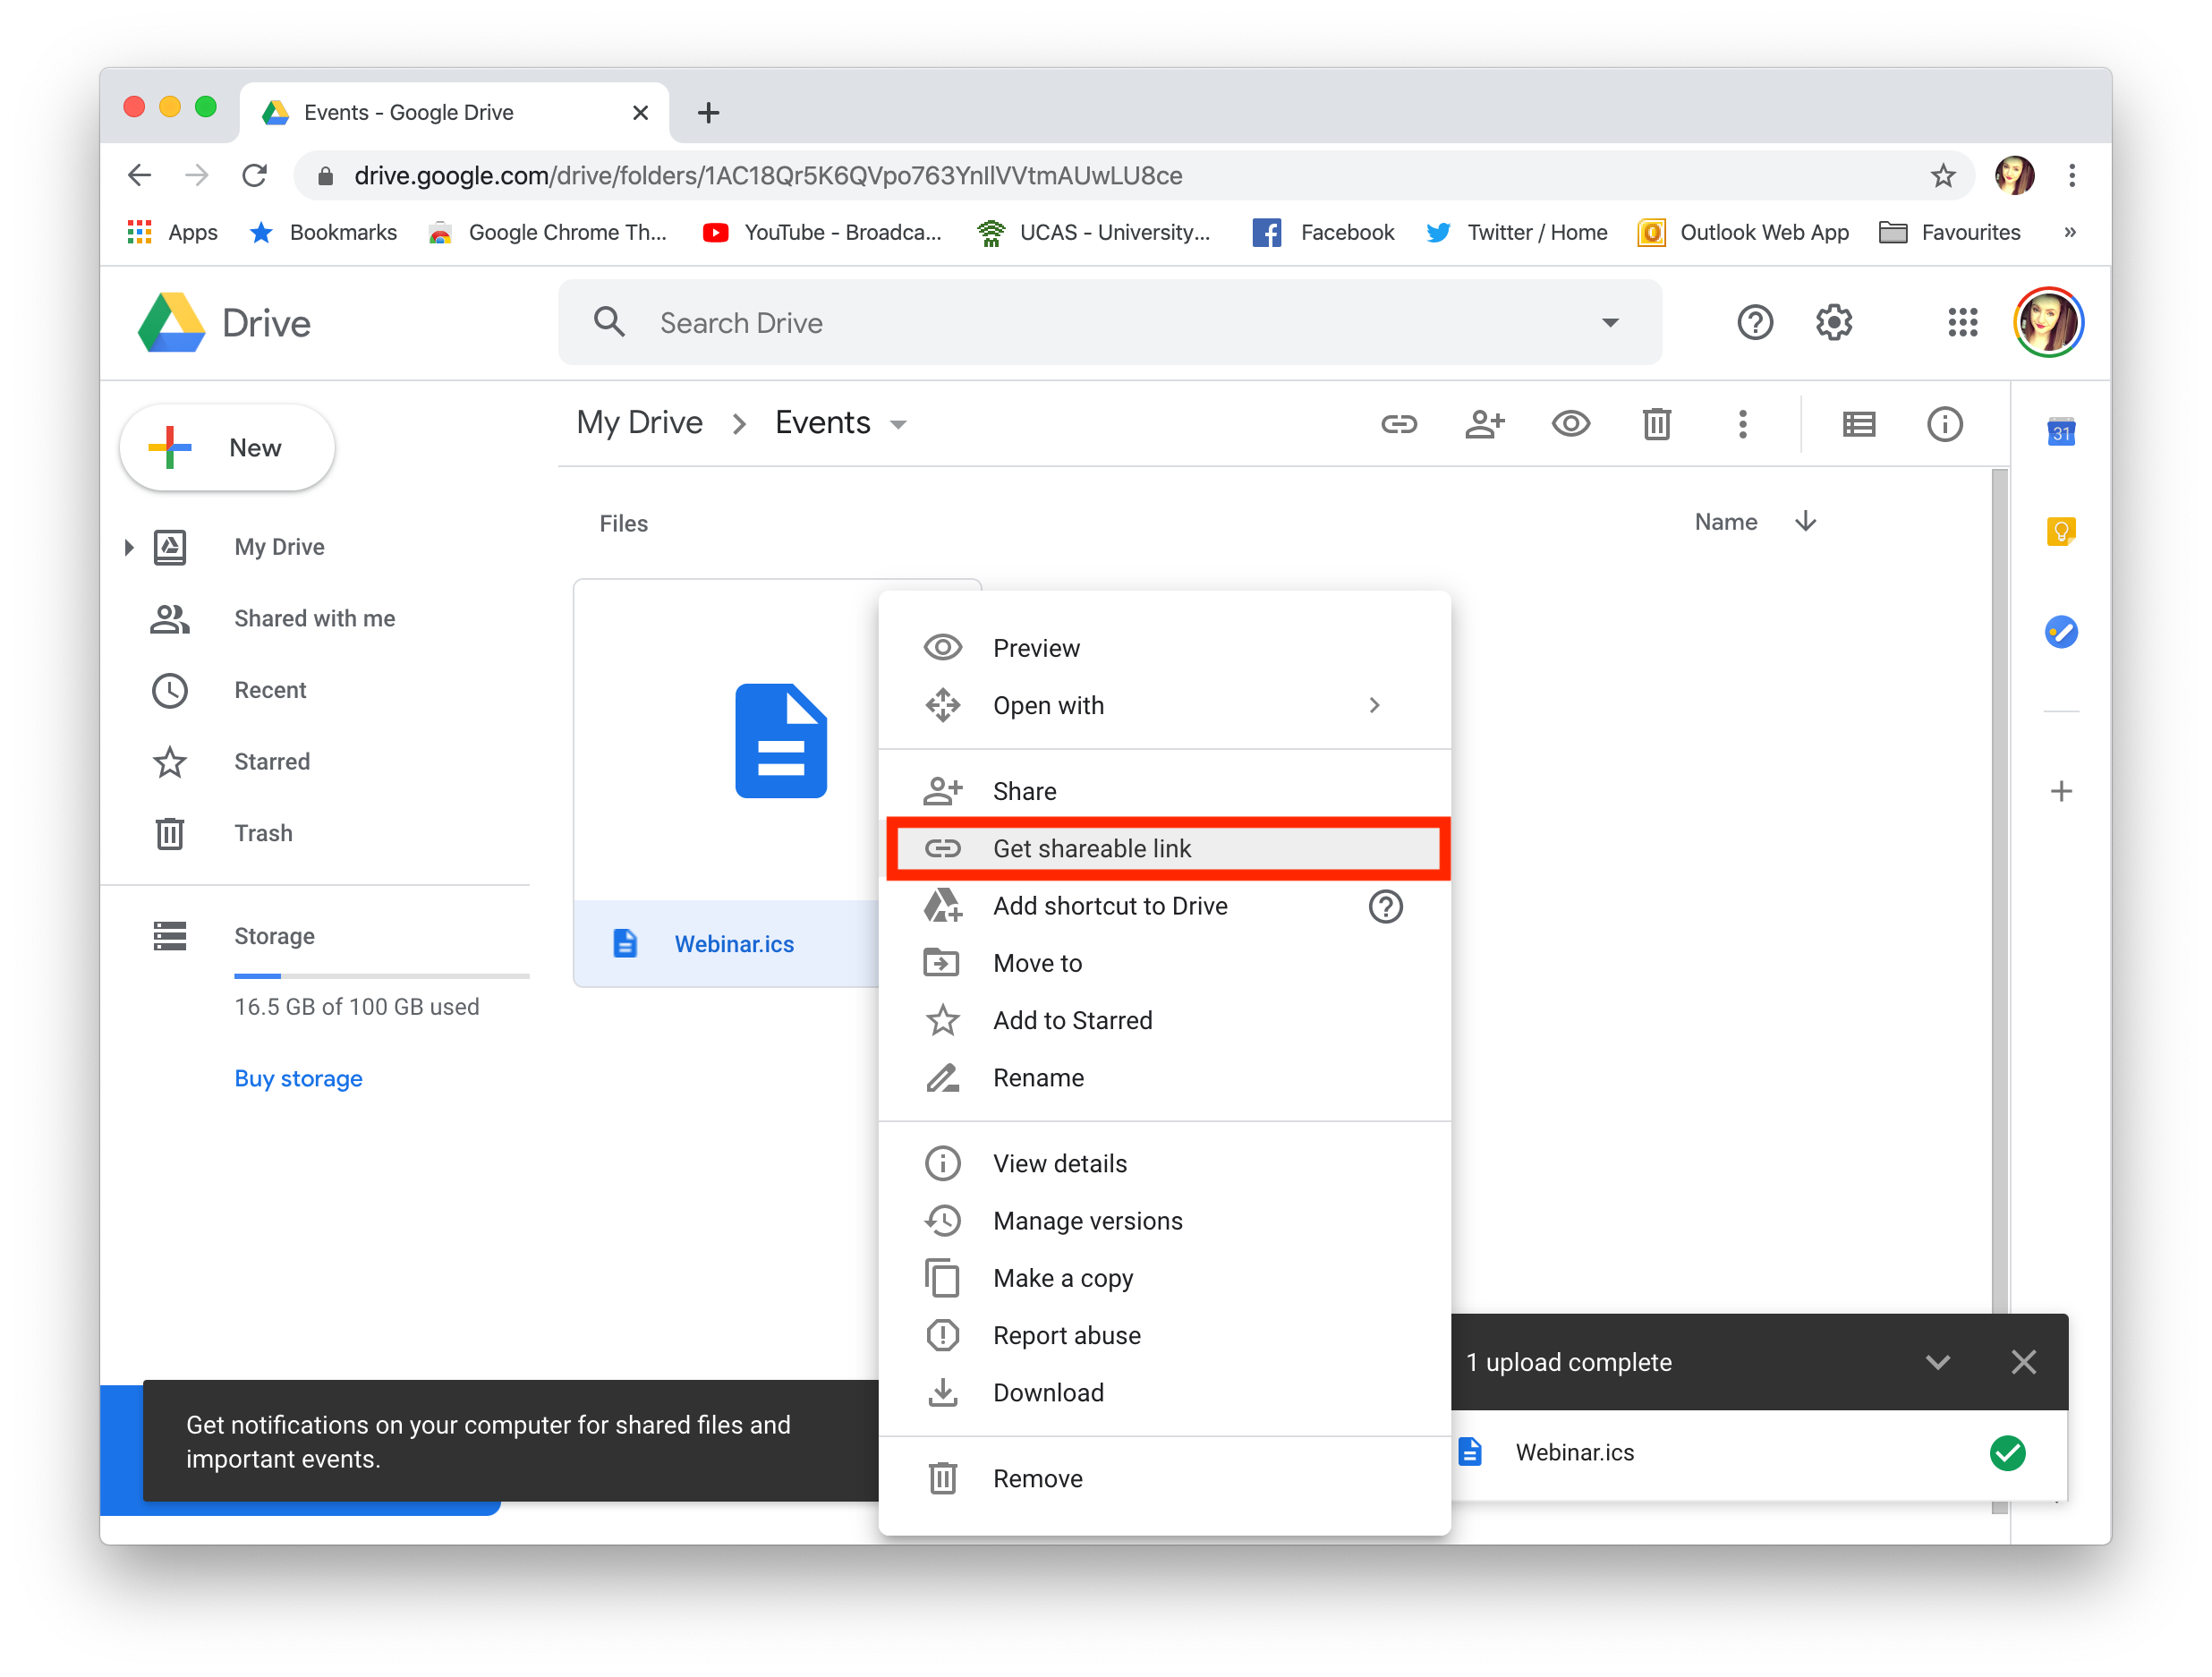This screenshot has height=1677, width=2212.
Task: Click the storage usage bar
Action: tap(381, 975)
